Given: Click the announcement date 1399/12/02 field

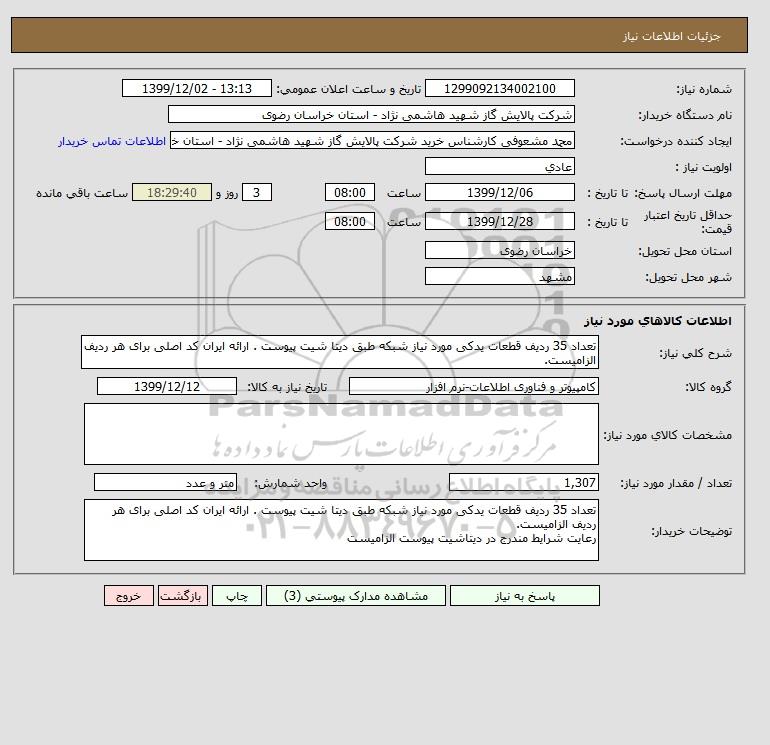Looking at the screenshot, I should [196, 88].
